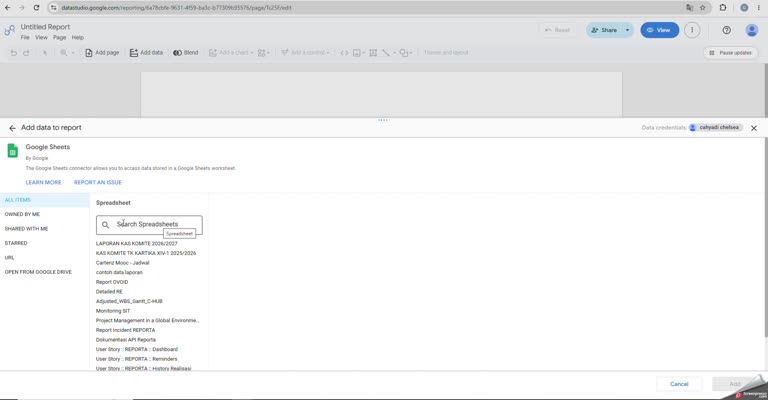
Task: Select Report OVOID spreadsheet
Action: 112,282
